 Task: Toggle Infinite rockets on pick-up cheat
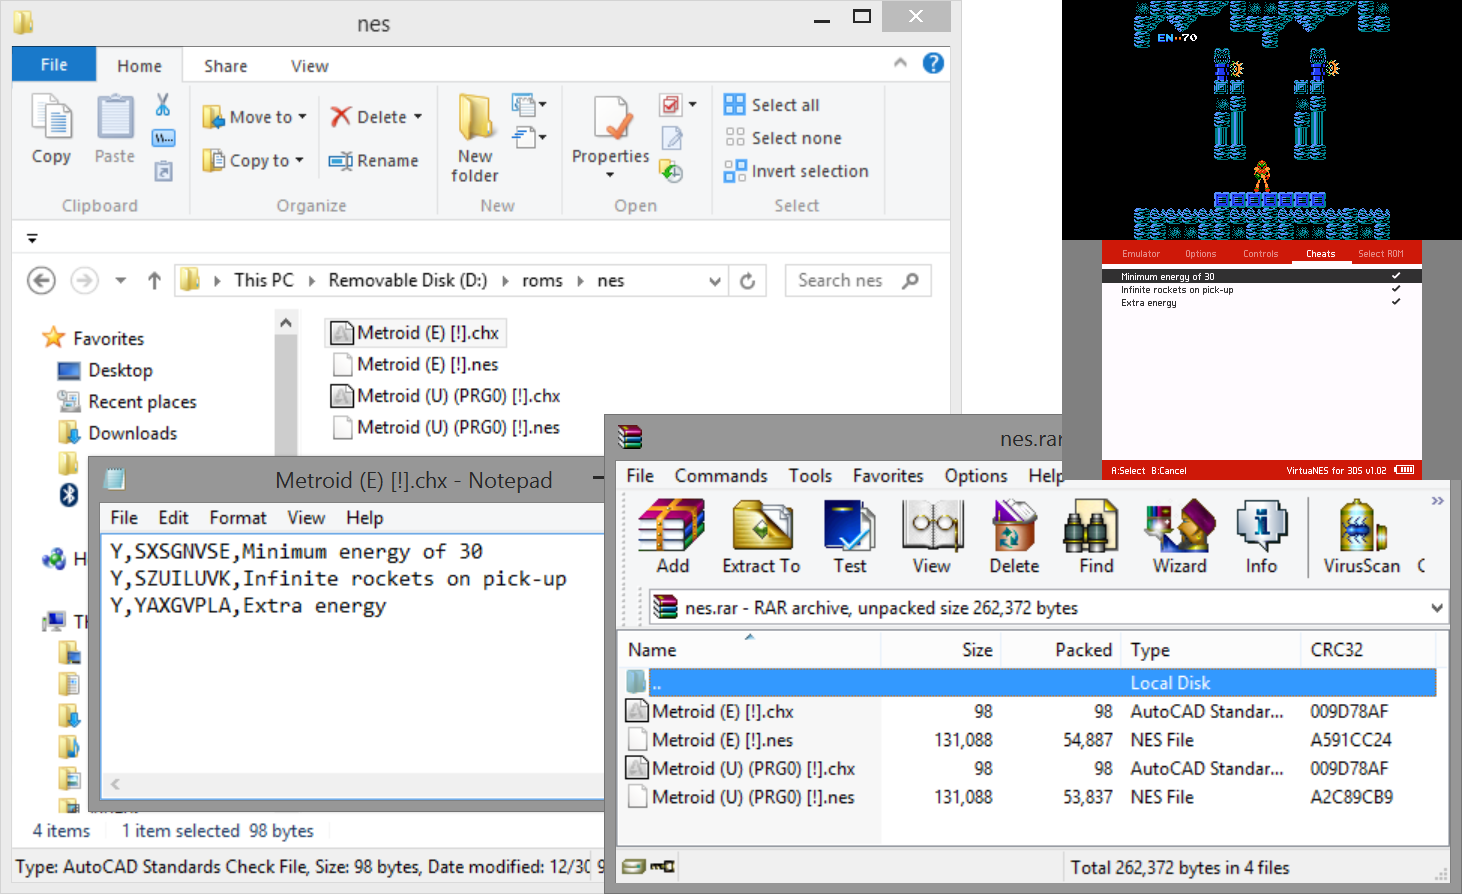1260,289
